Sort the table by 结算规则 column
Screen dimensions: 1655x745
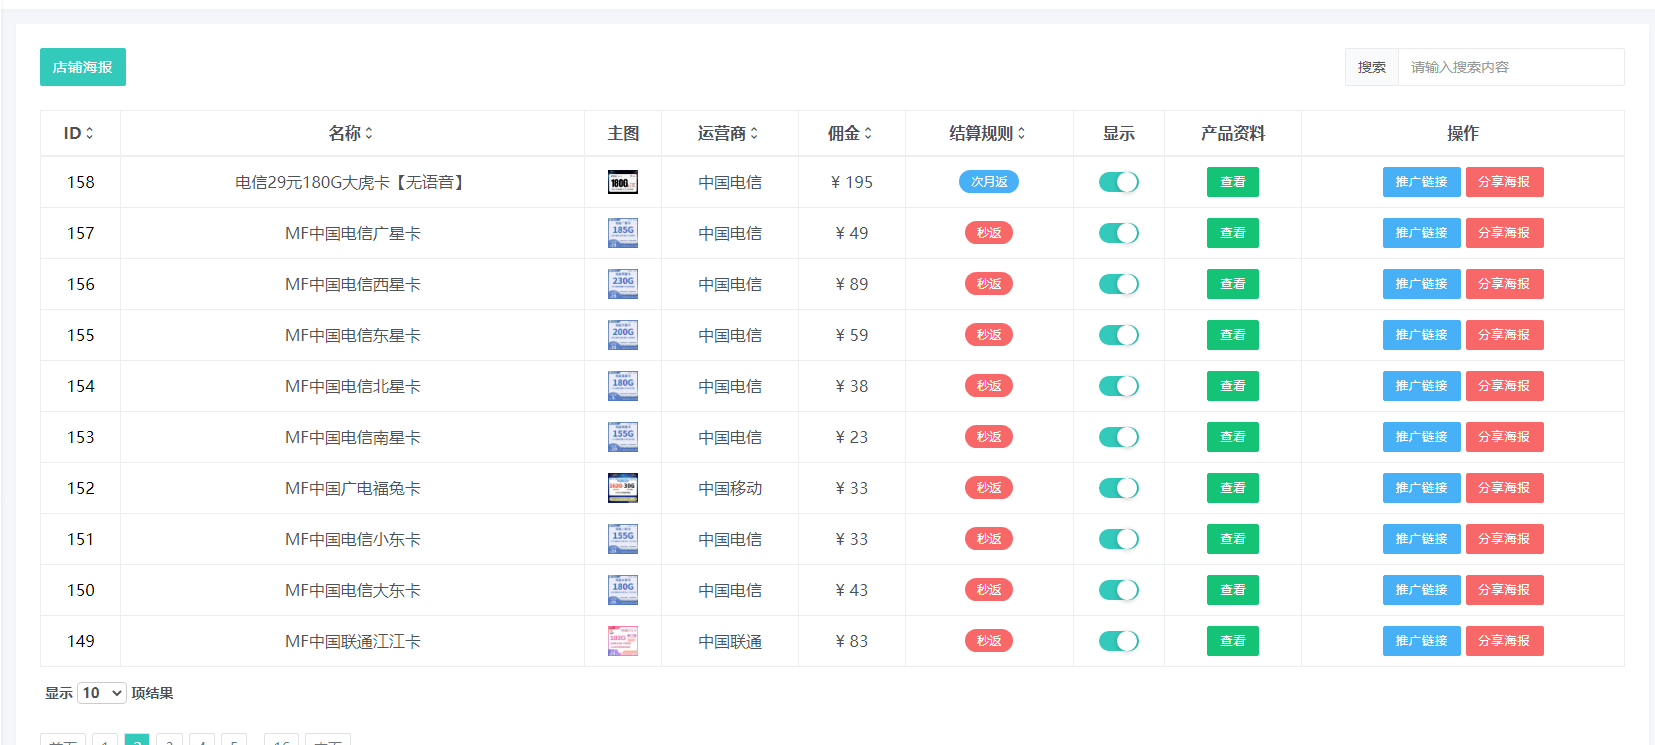coord(988,133)
